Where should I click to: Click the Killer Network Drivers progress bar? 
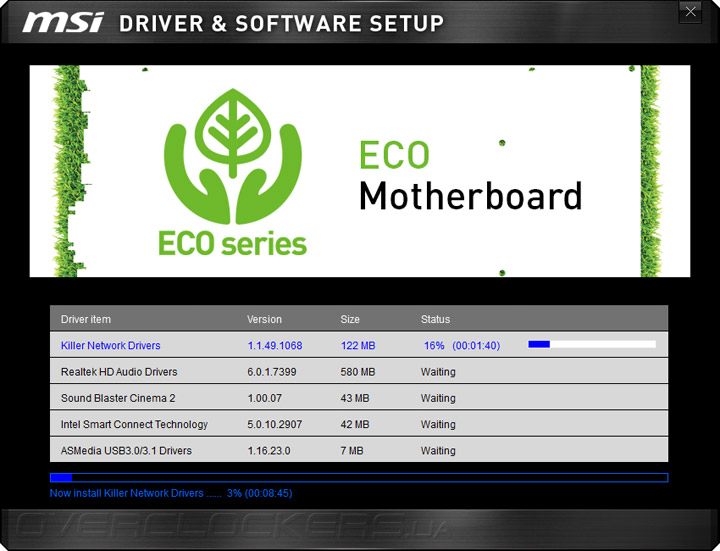click(x=592, y=344)
